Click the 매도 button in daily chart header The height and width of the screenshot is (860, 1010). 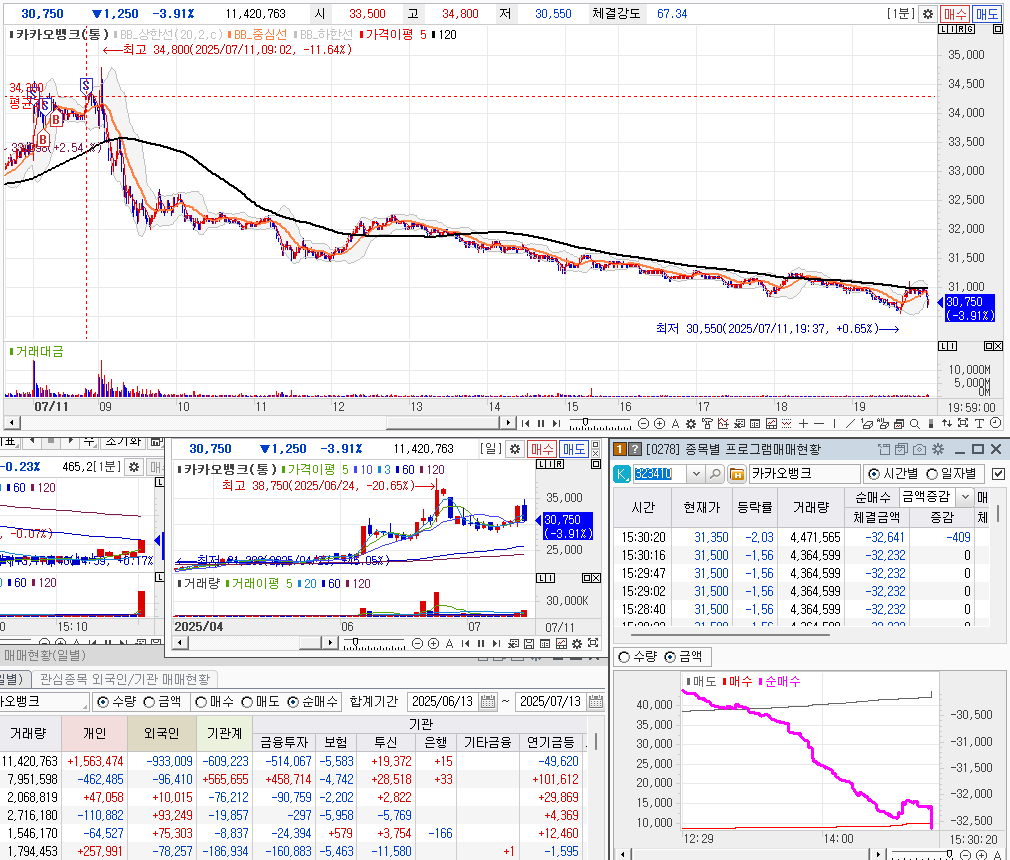(x=574, y=449)
